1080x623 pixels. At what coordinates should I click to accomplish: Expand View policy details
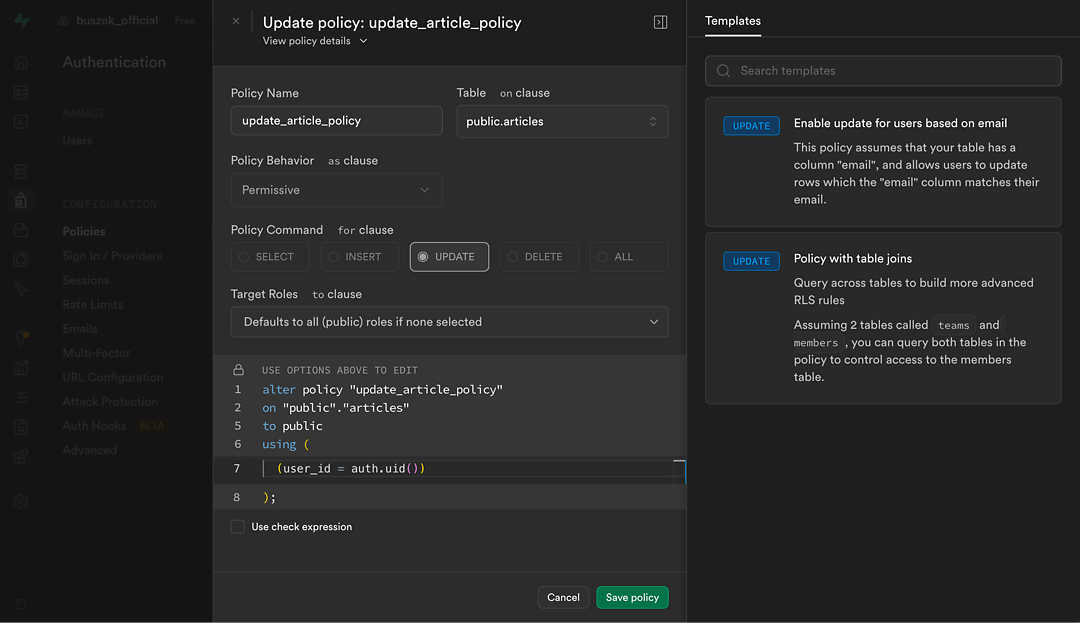point(315,41)
